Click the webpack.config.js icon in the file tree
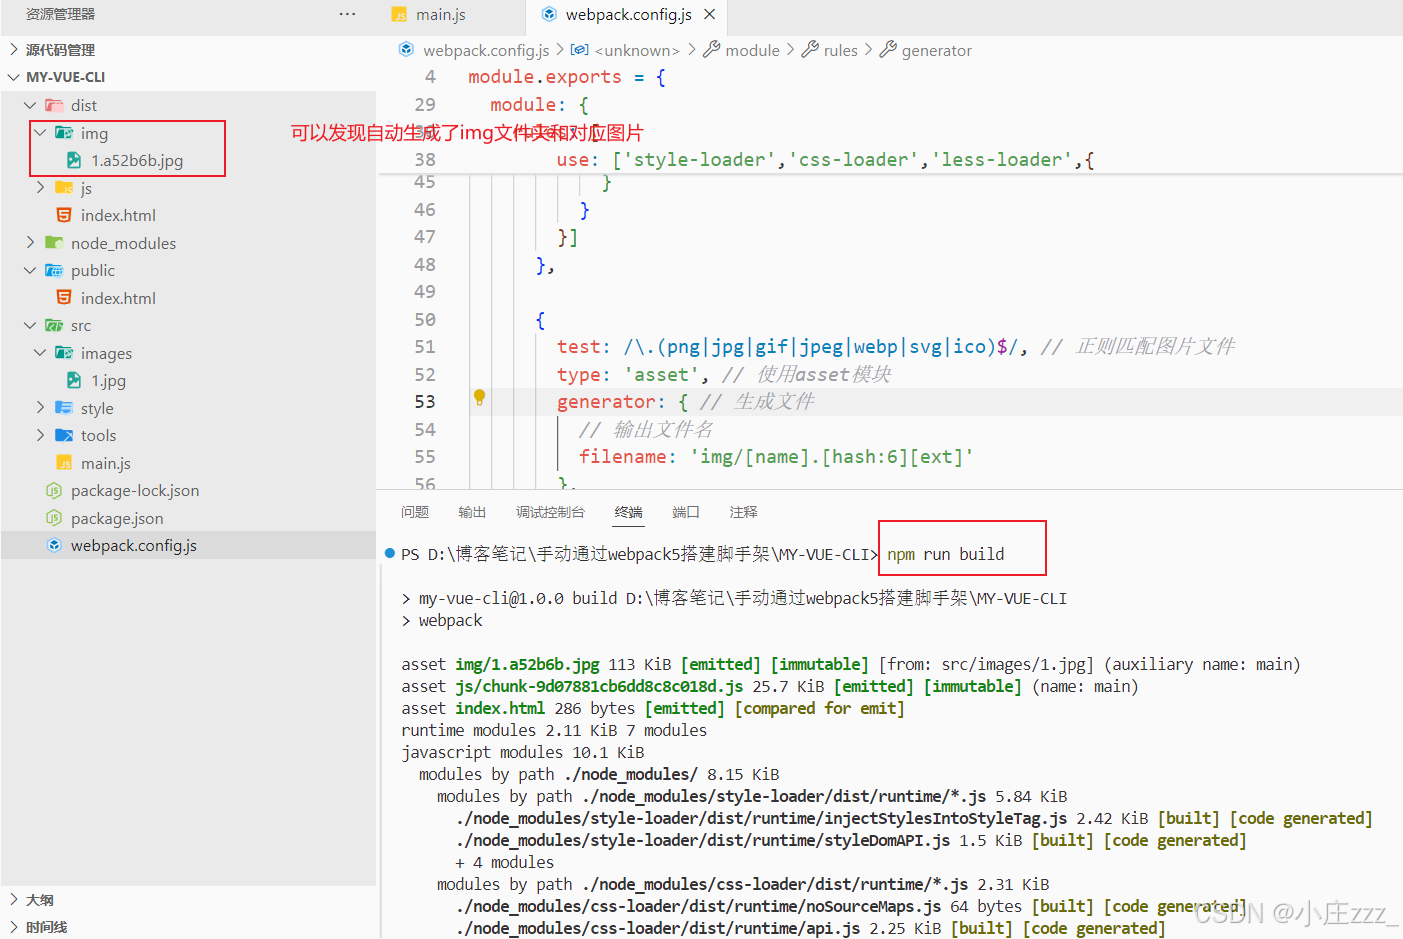 point(54,545)
